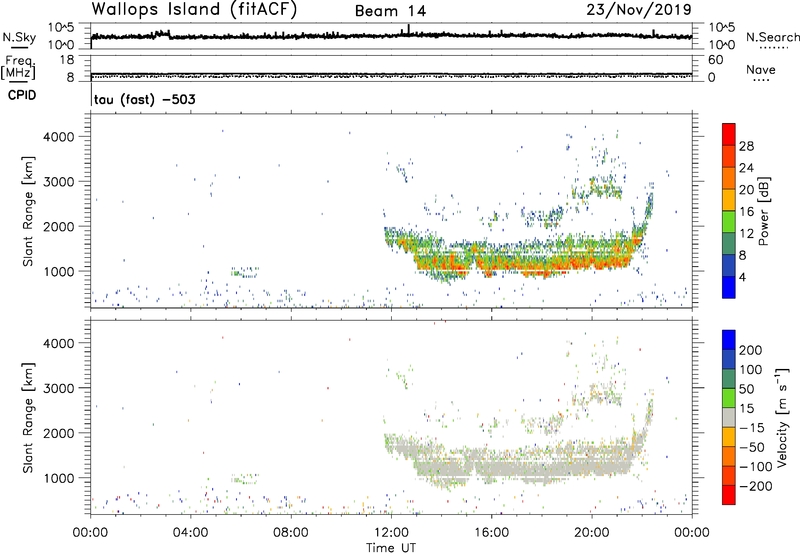This screenshot has width=800, height=554.
Task: Click the 'N.Sky' axis label
Action: tap(19, 37)
